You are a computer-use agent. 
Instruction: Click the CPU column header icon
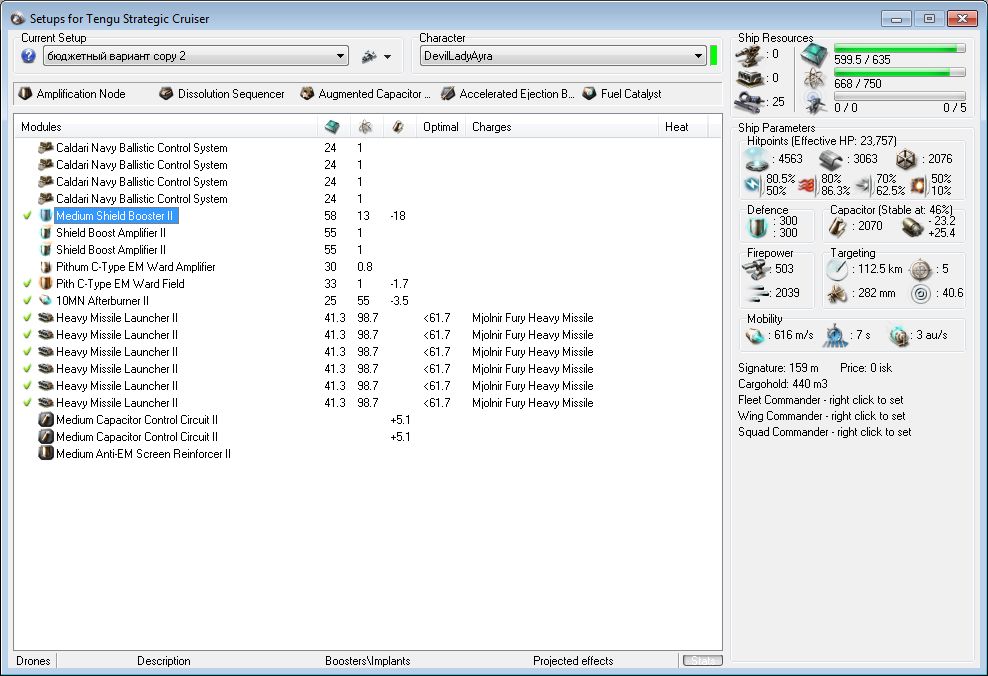tap(332, 127)
